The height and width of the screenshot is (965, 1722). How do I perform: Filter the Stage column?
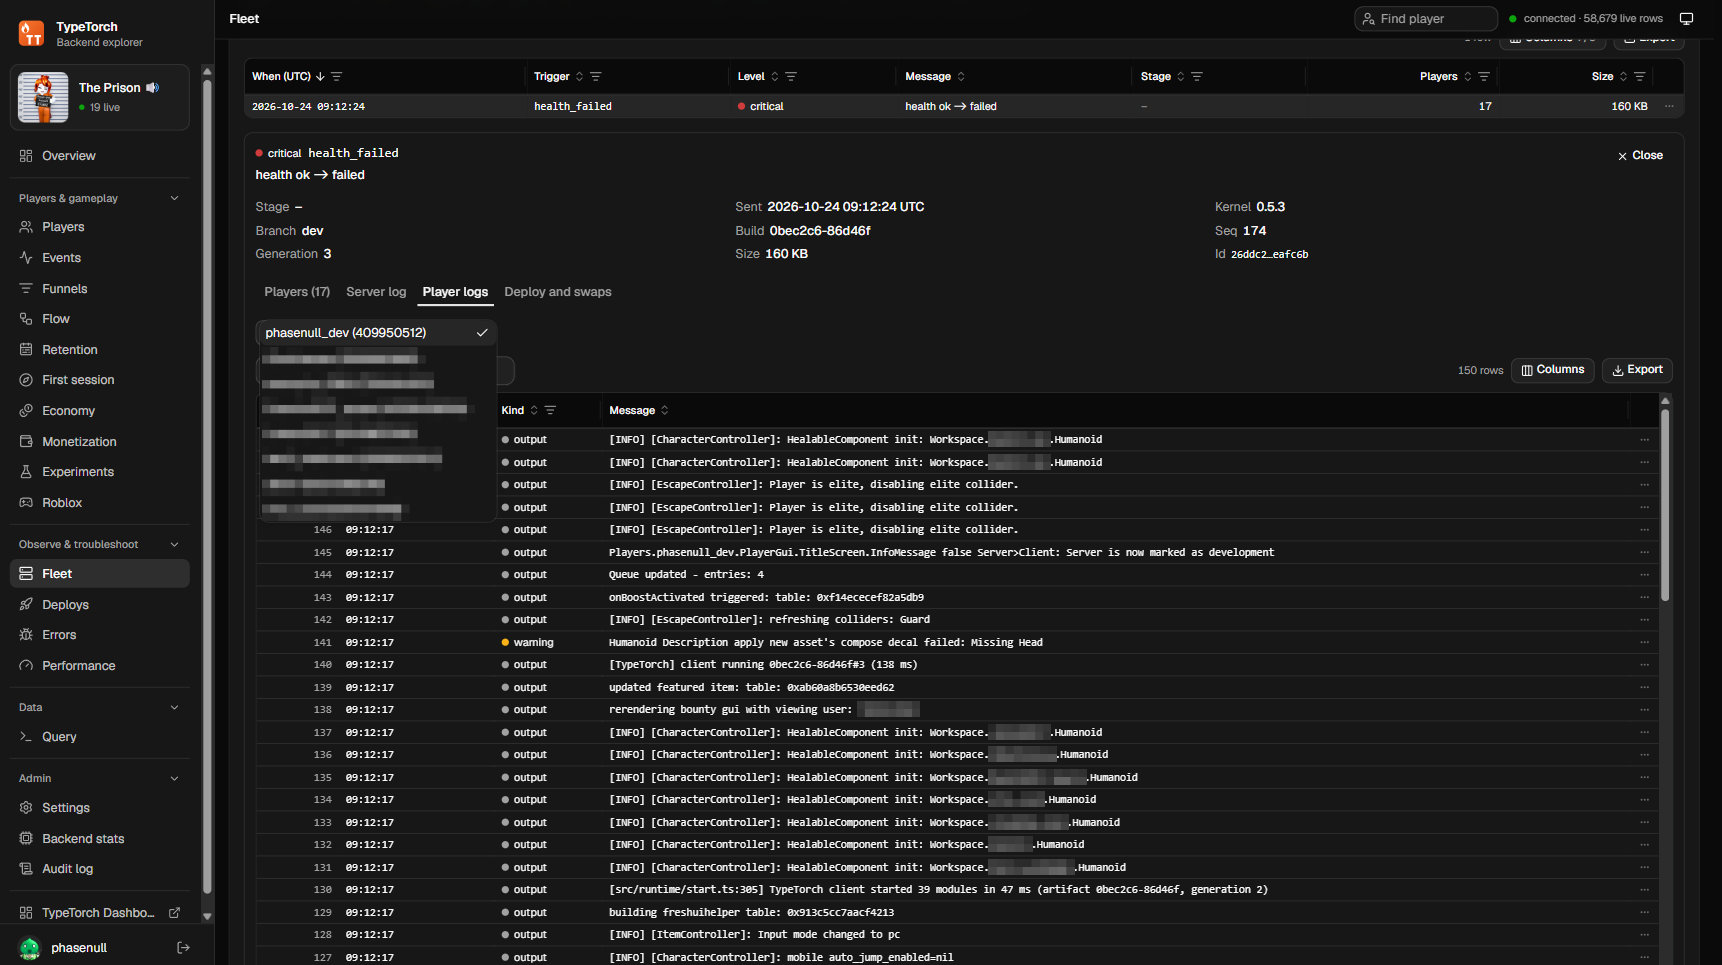1197,77
